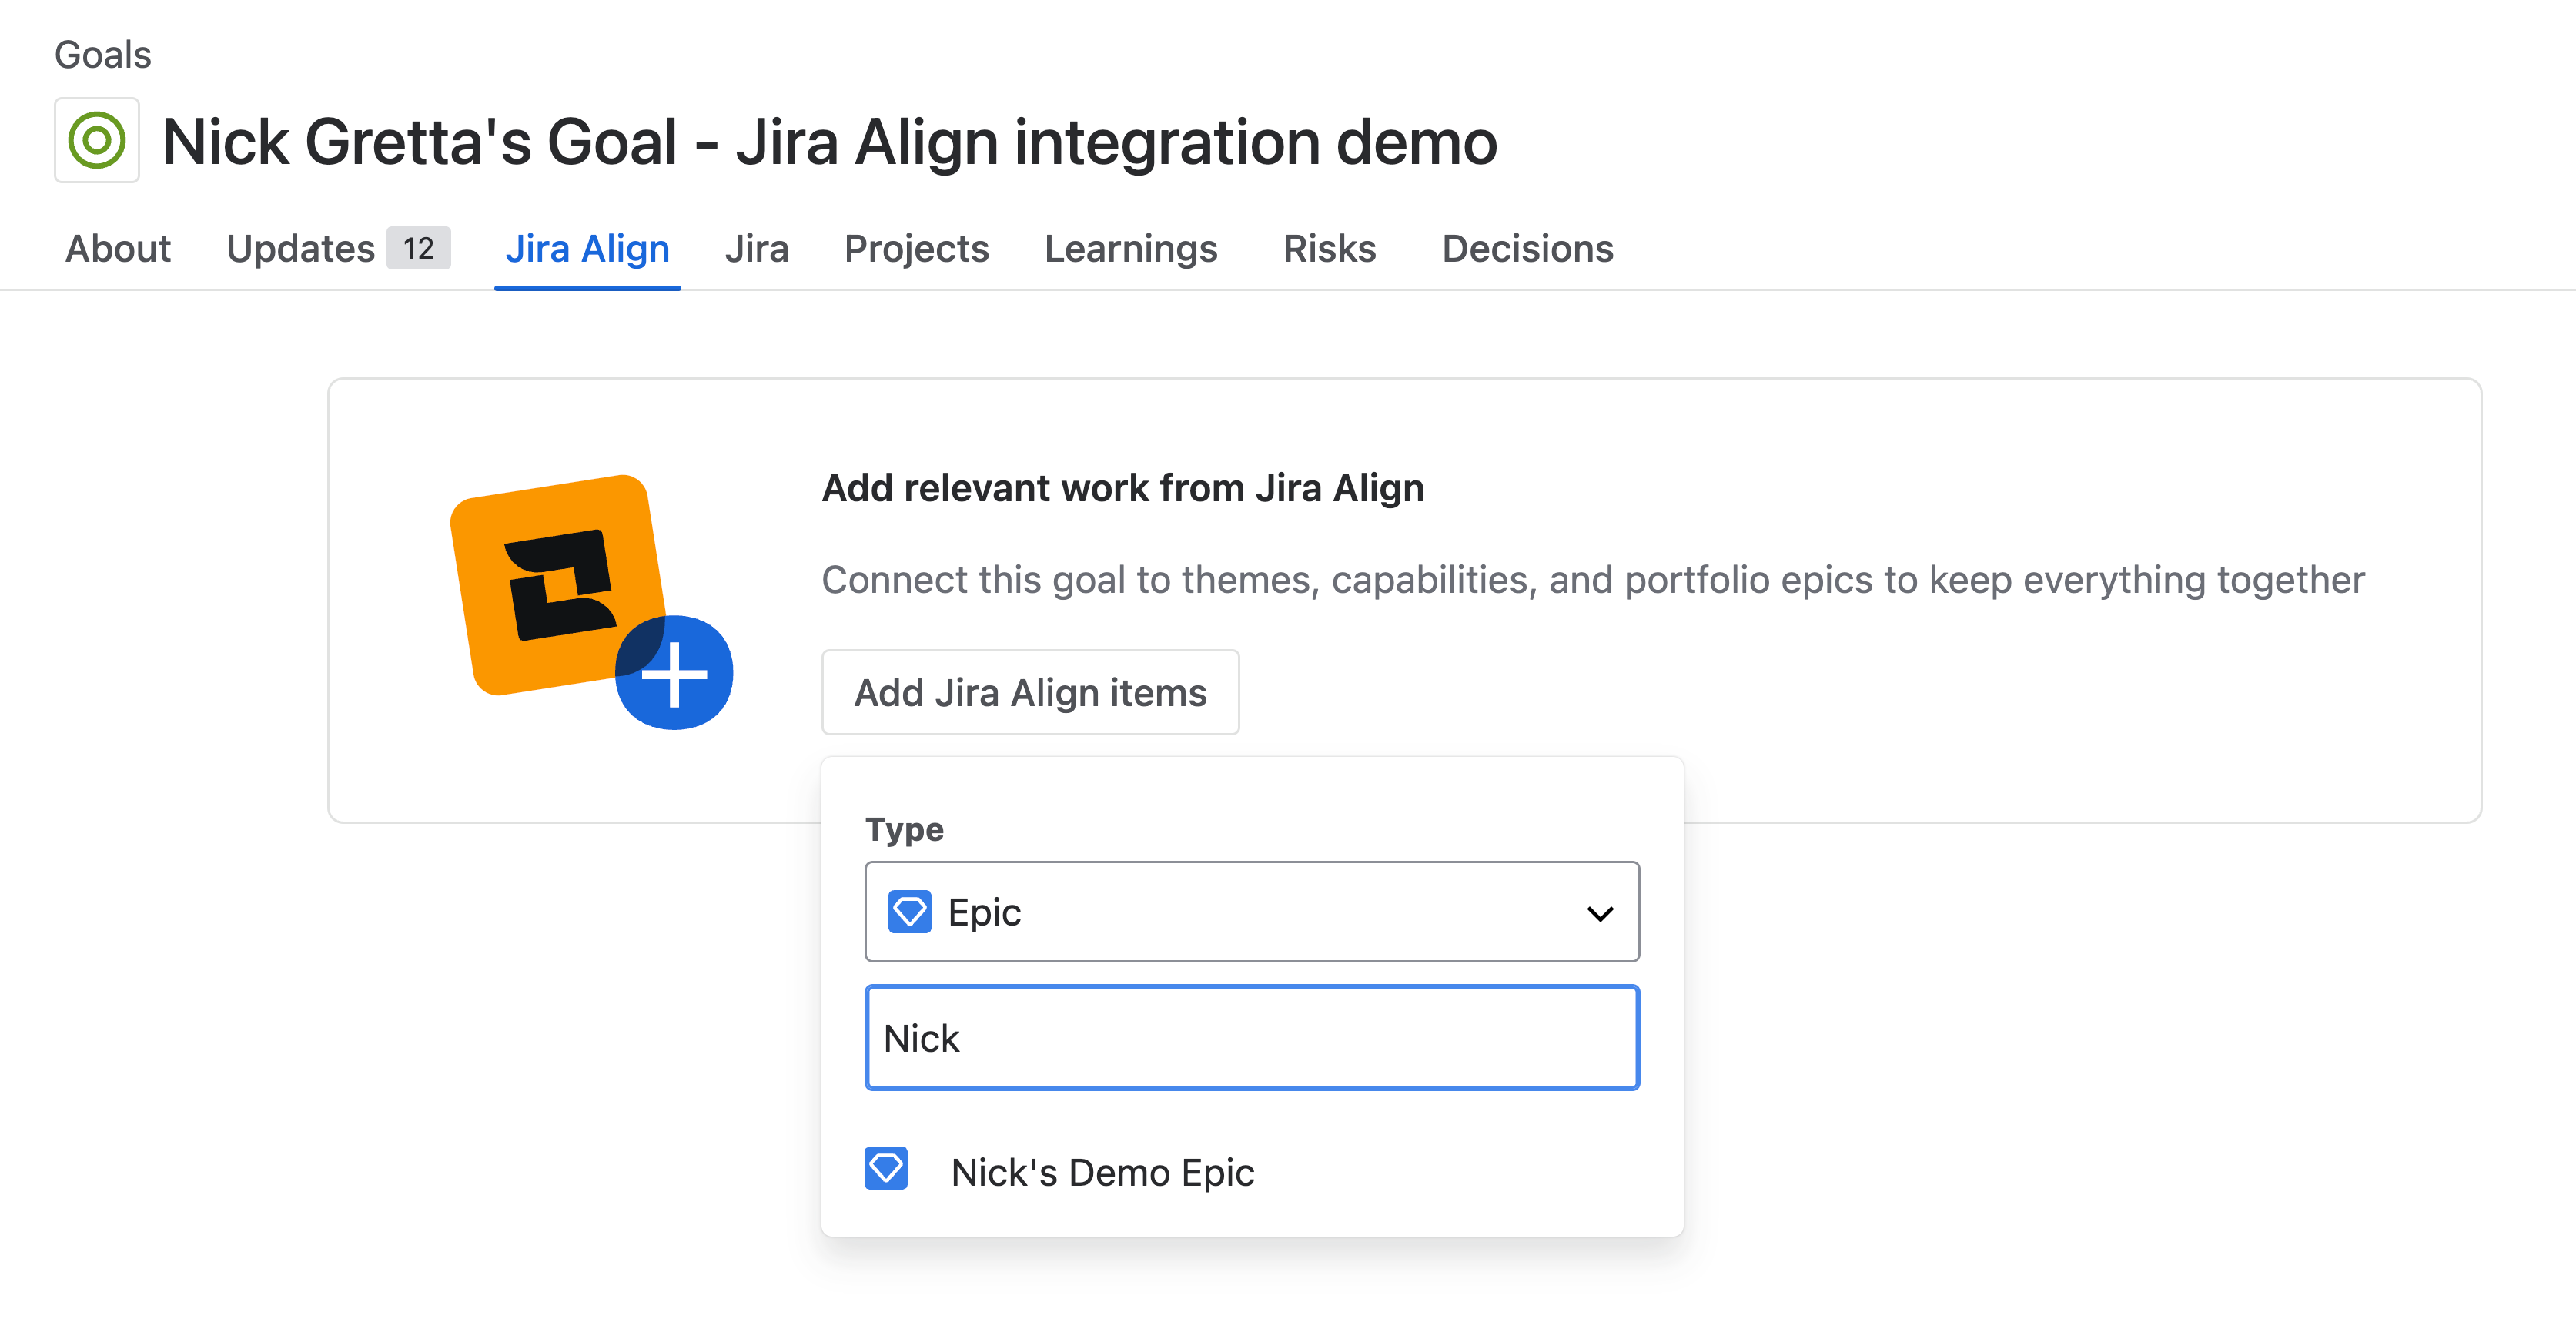Click the Epic diamond icon in the Type selector
Viewport: 2576px width, 1329px height.
pyautogui.click(x=909, y=911)
